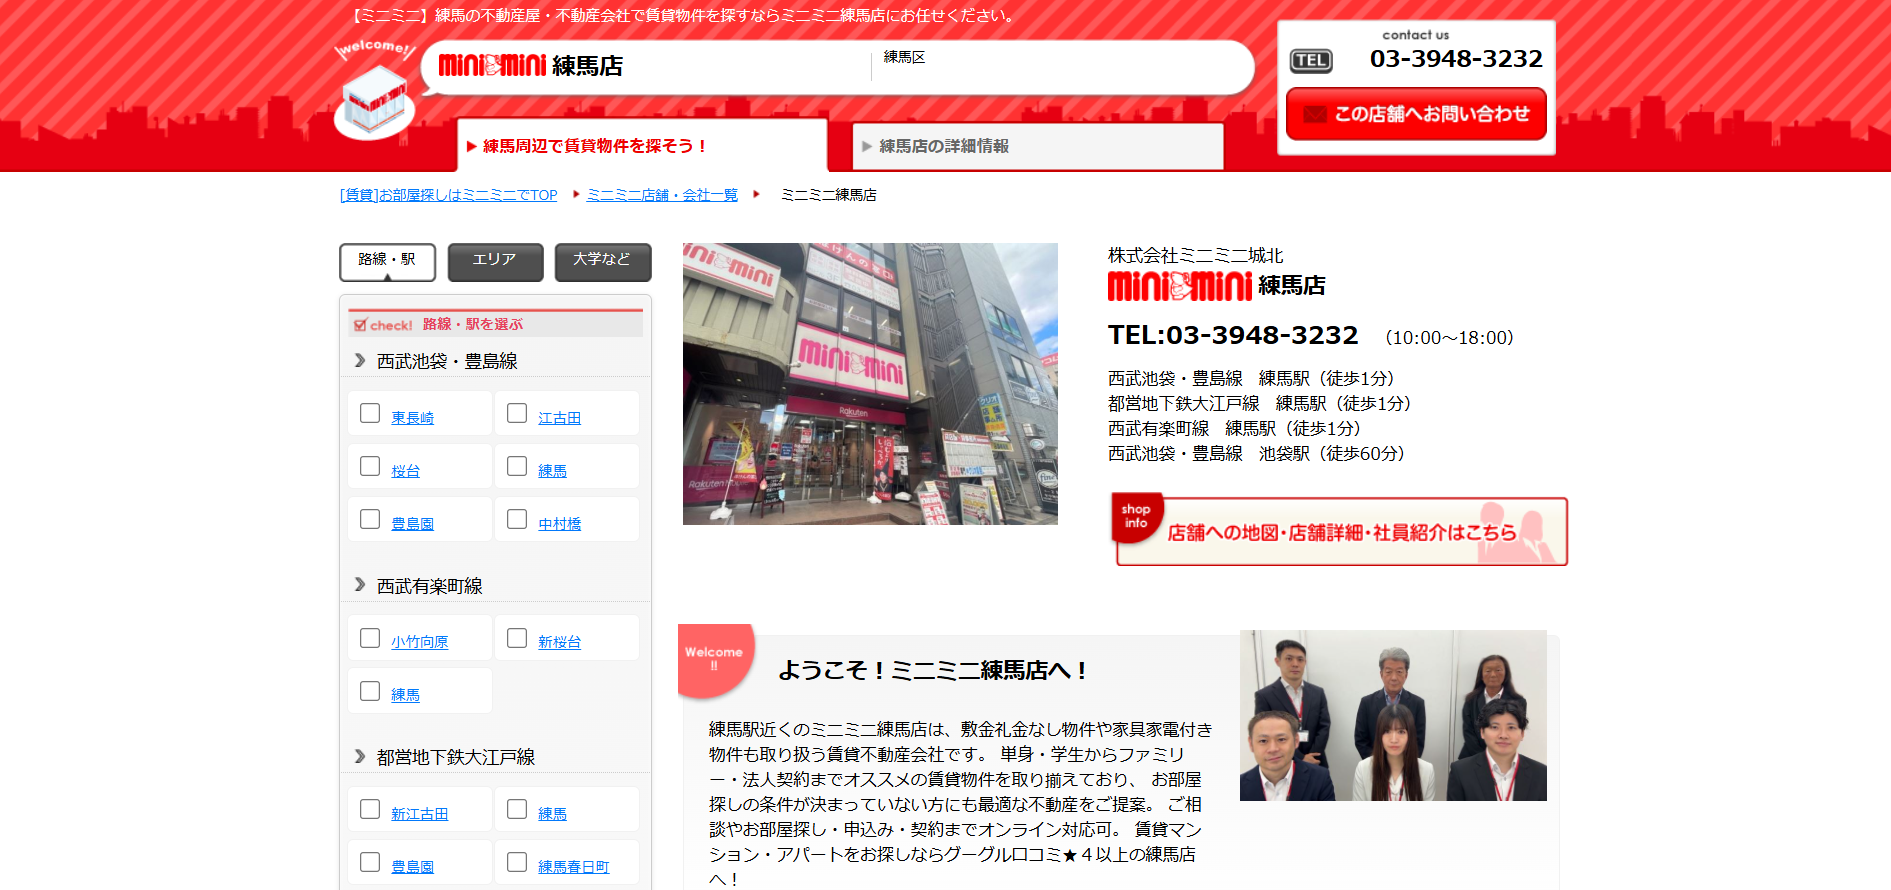Check 練馬 under 都営地下鉄大江戸線
The height and width of the screenshot is (890, 1891).
click(x=517, y=809)
